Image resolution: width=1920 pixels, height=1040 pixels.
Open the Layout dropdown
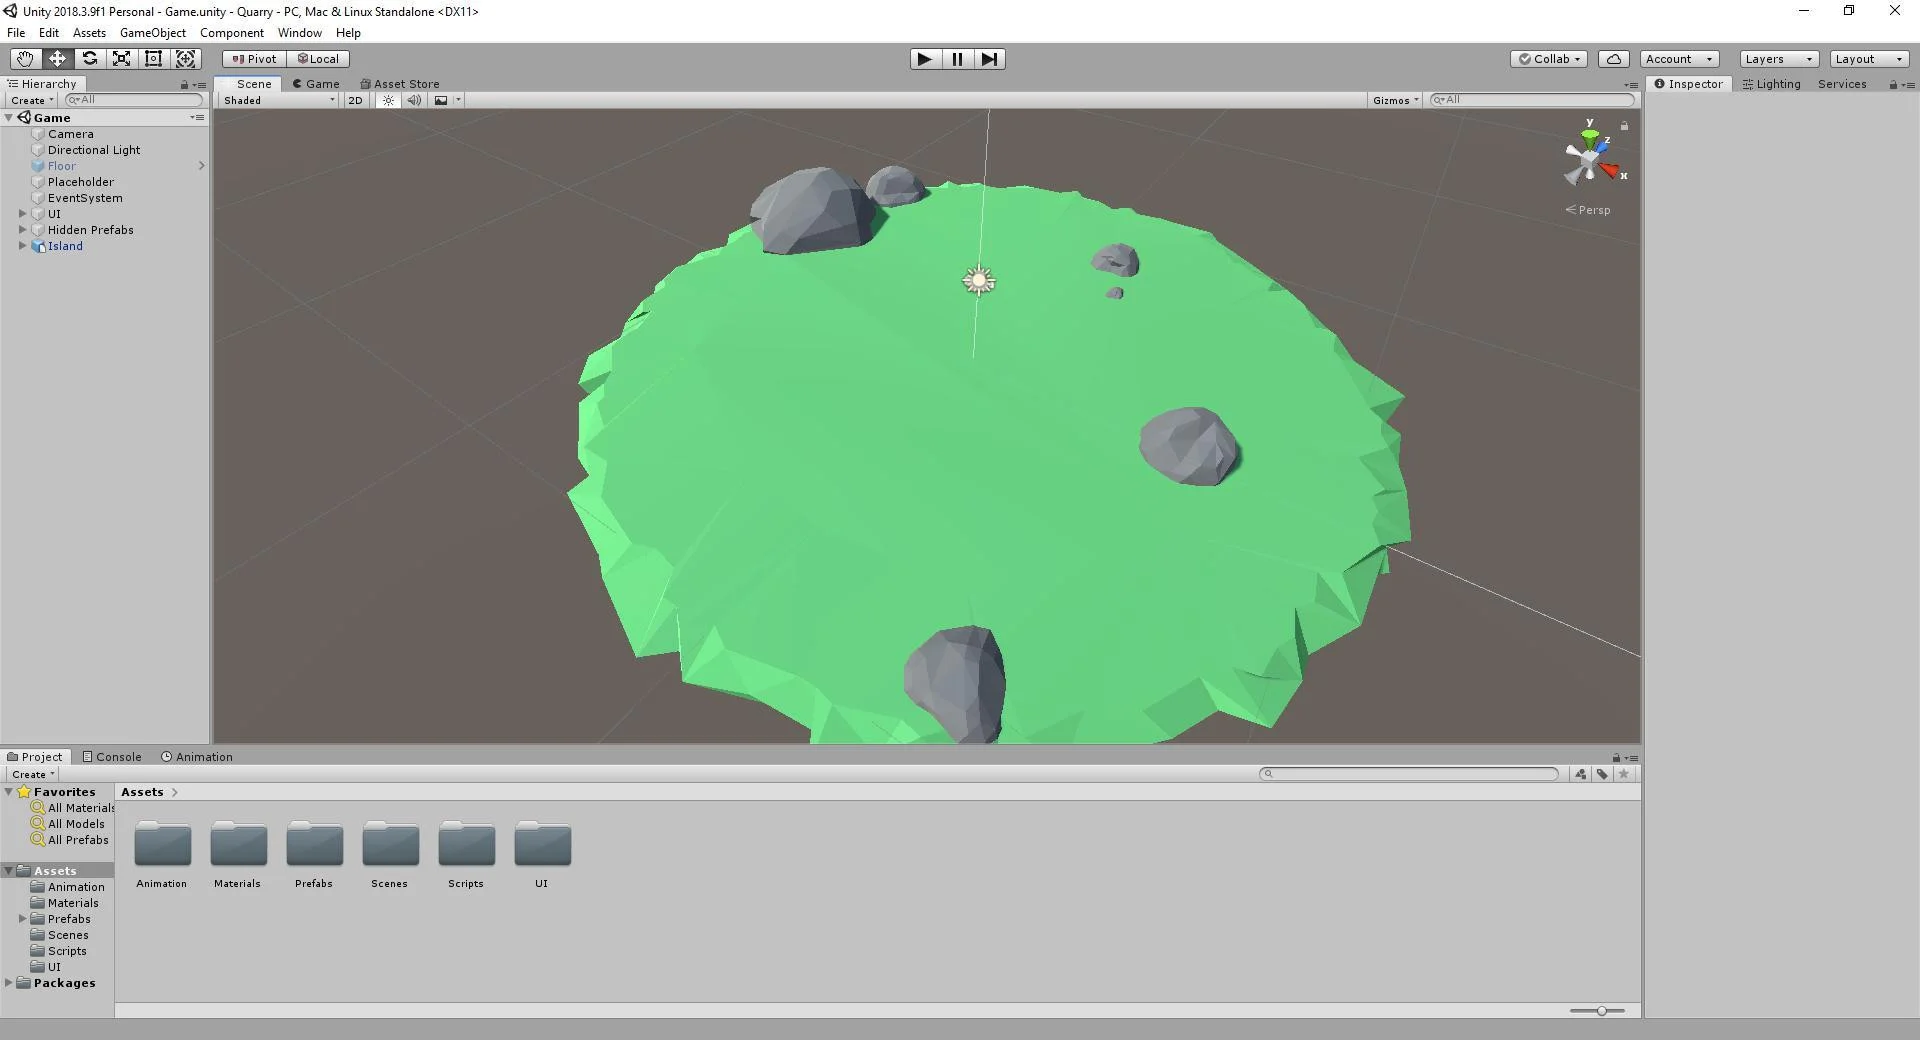click(x=1869, y=59)
